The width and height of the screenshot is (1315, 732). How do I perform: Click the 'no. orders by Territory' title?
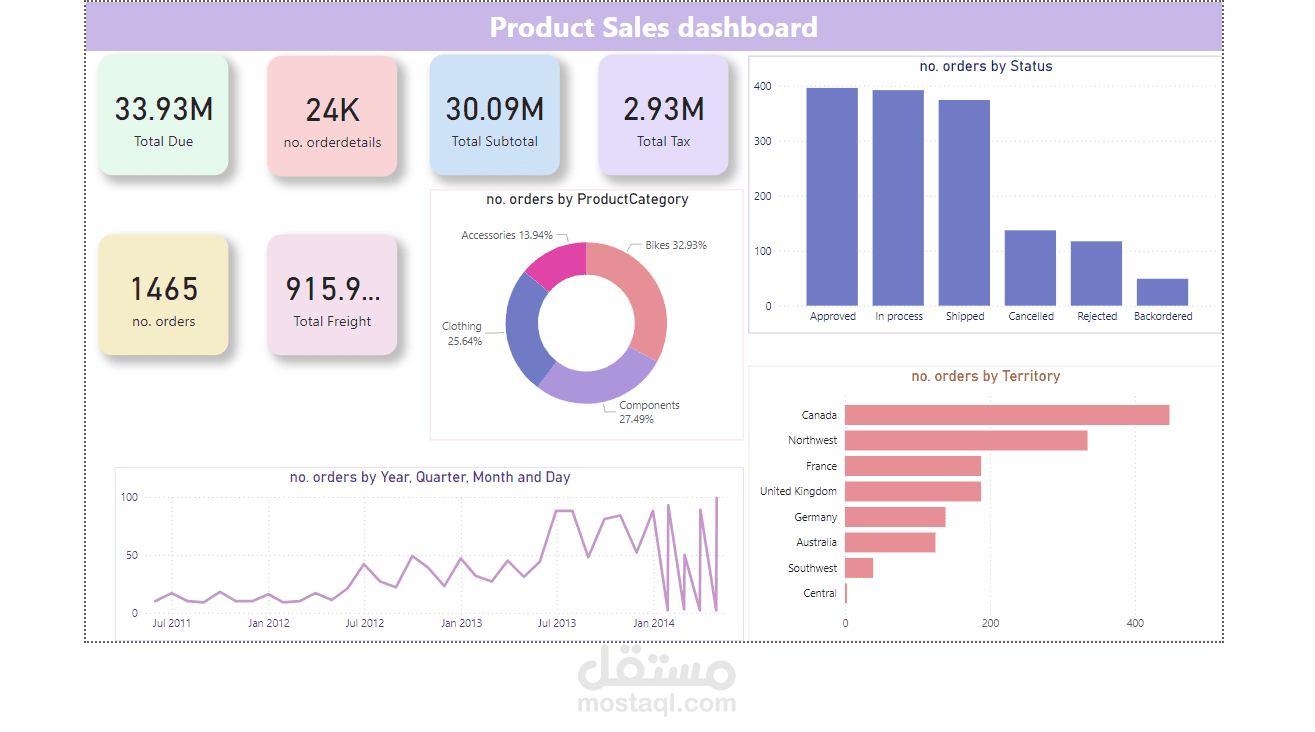(986, 376)
